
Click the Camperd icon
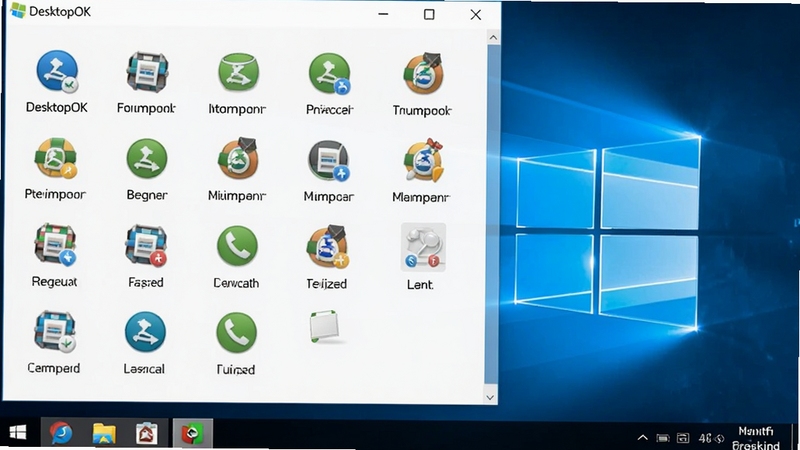(55, 332)
